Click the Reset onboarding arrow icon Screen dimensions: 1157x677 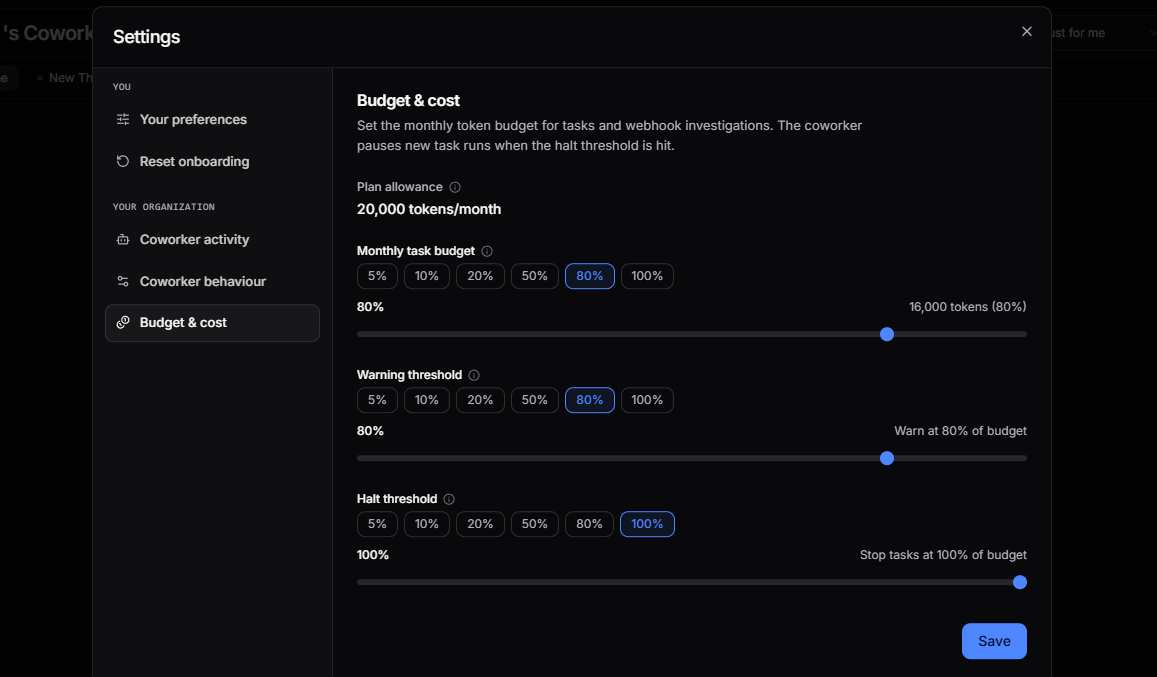click(123, 161)
